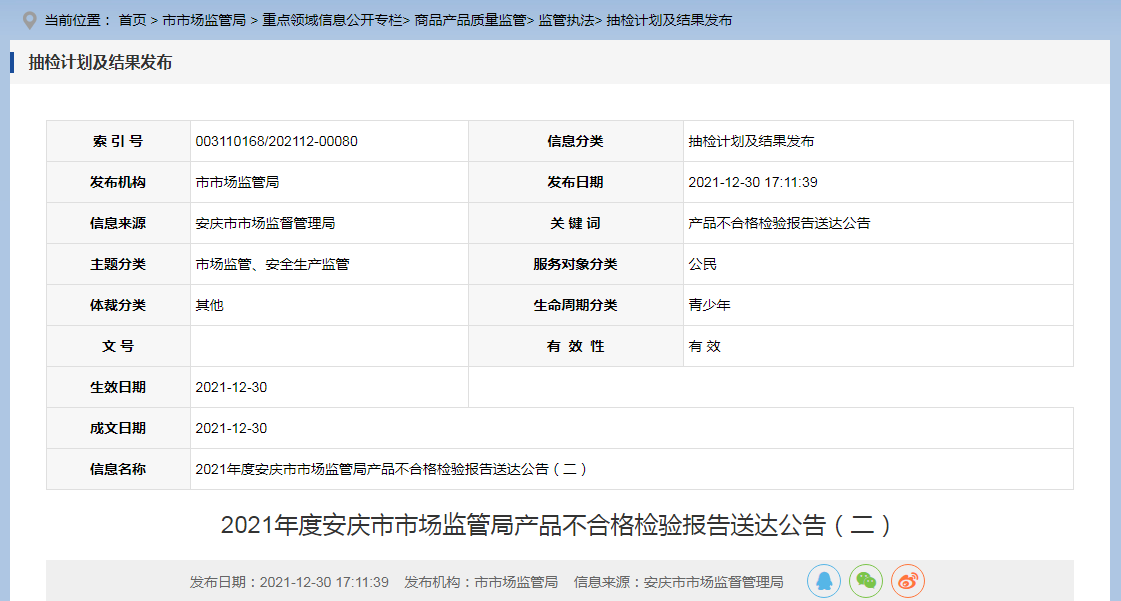Select 2021-12-30 in 成文日期 row
Screen dimensions: 1121x601
tap(231, 428)
